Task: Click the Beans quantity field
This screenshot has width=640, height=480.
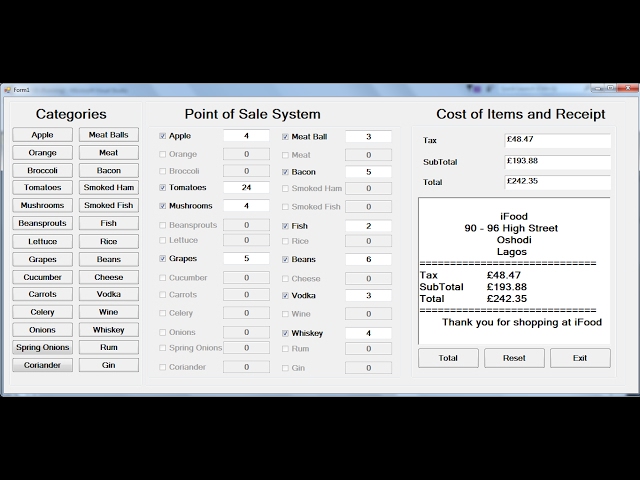Action: tap(369, 259)
